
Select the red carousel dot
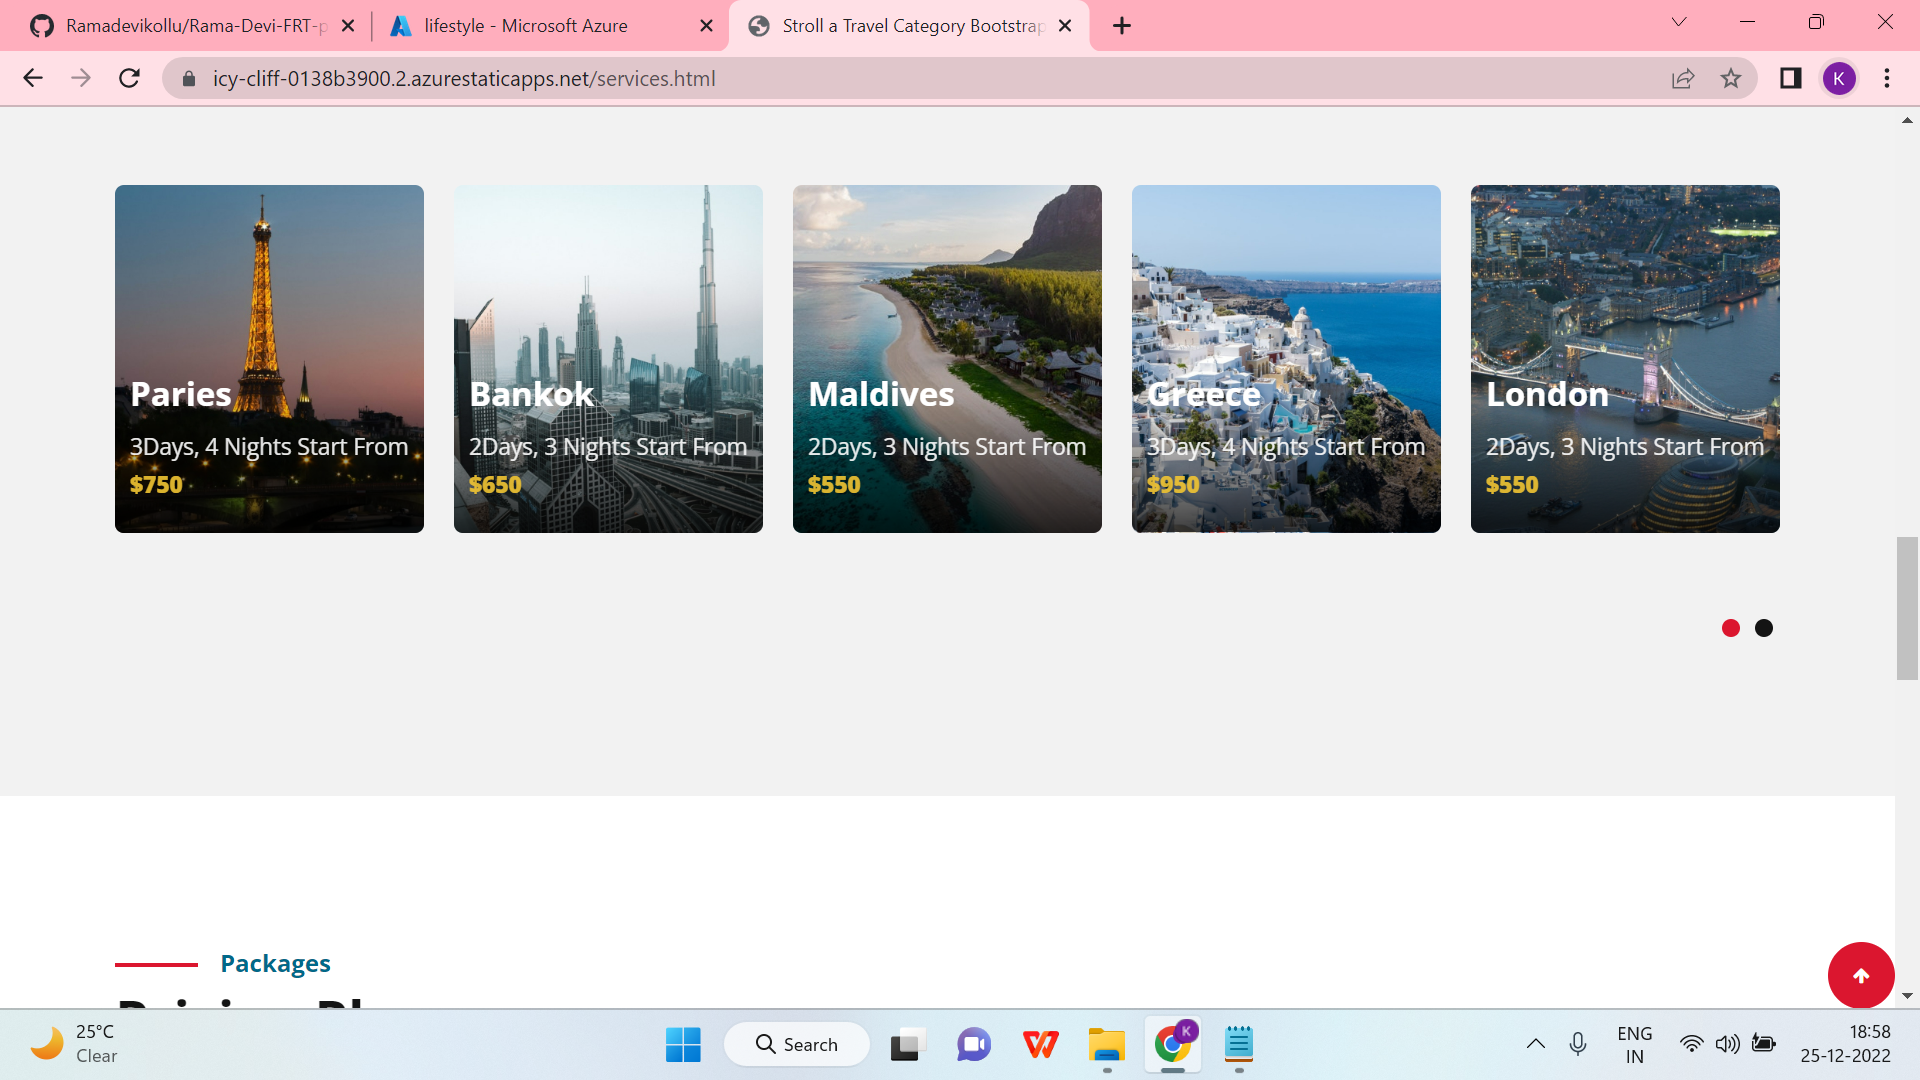[1731, 628]
